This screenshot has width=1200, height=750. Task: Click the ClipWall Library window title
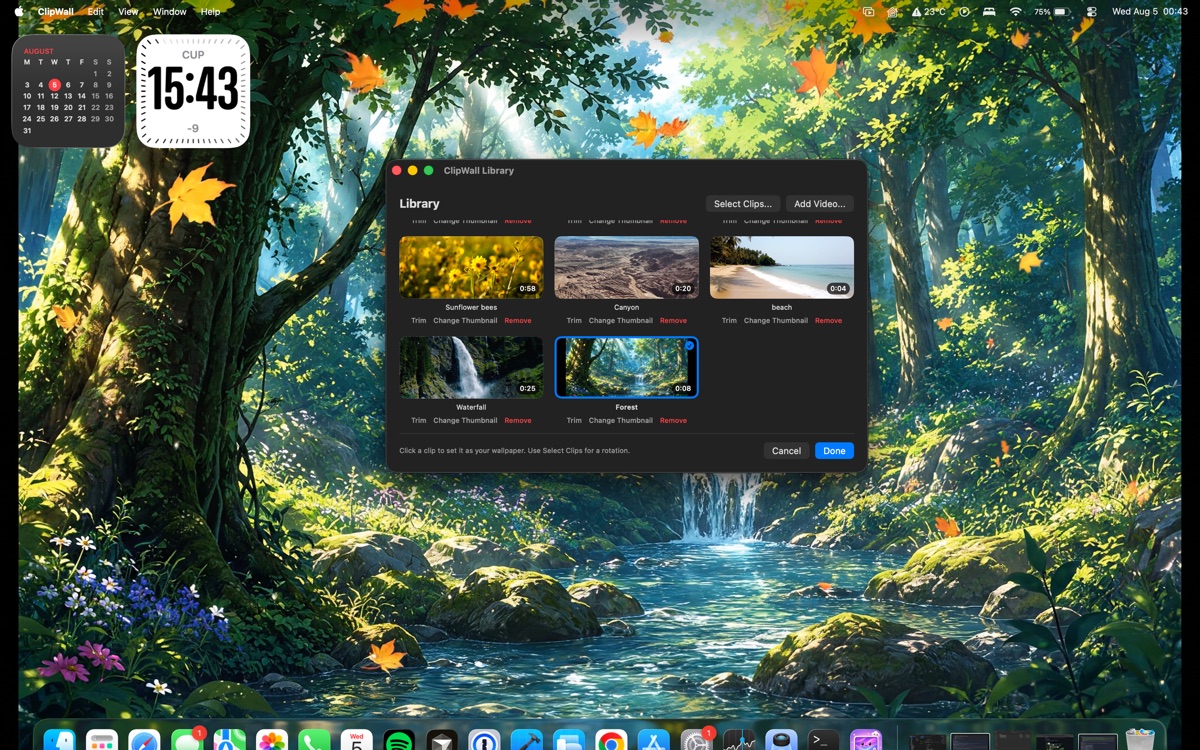pyautogui.click(x=479, y=171)
